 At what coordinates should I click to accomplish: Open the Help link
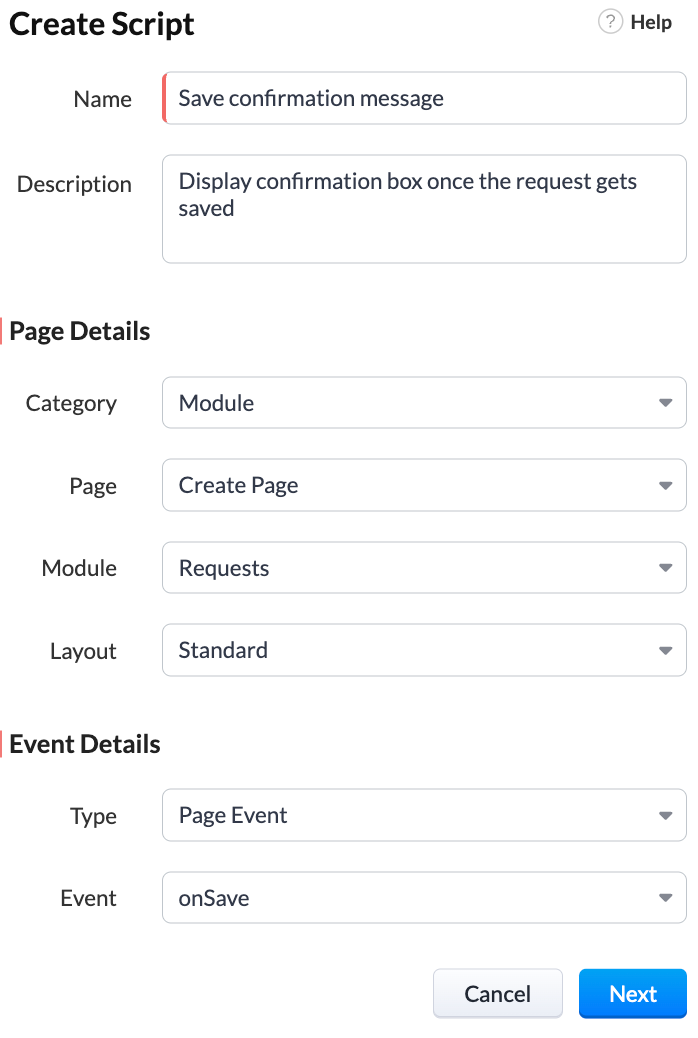click(x=649, y=21)
